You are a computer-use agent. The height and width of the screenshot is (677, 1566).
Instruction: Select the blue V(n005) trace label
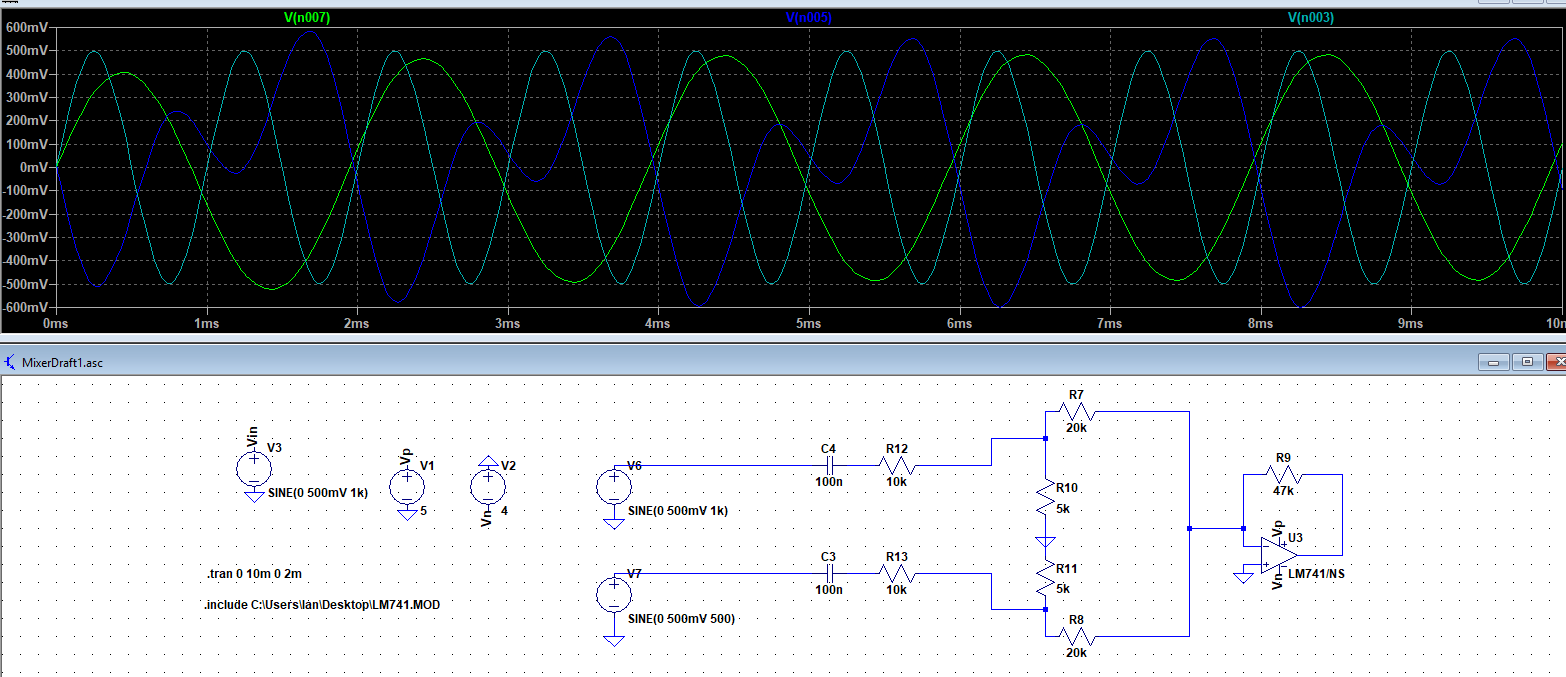pyautogui.click(x=810, y=17)
